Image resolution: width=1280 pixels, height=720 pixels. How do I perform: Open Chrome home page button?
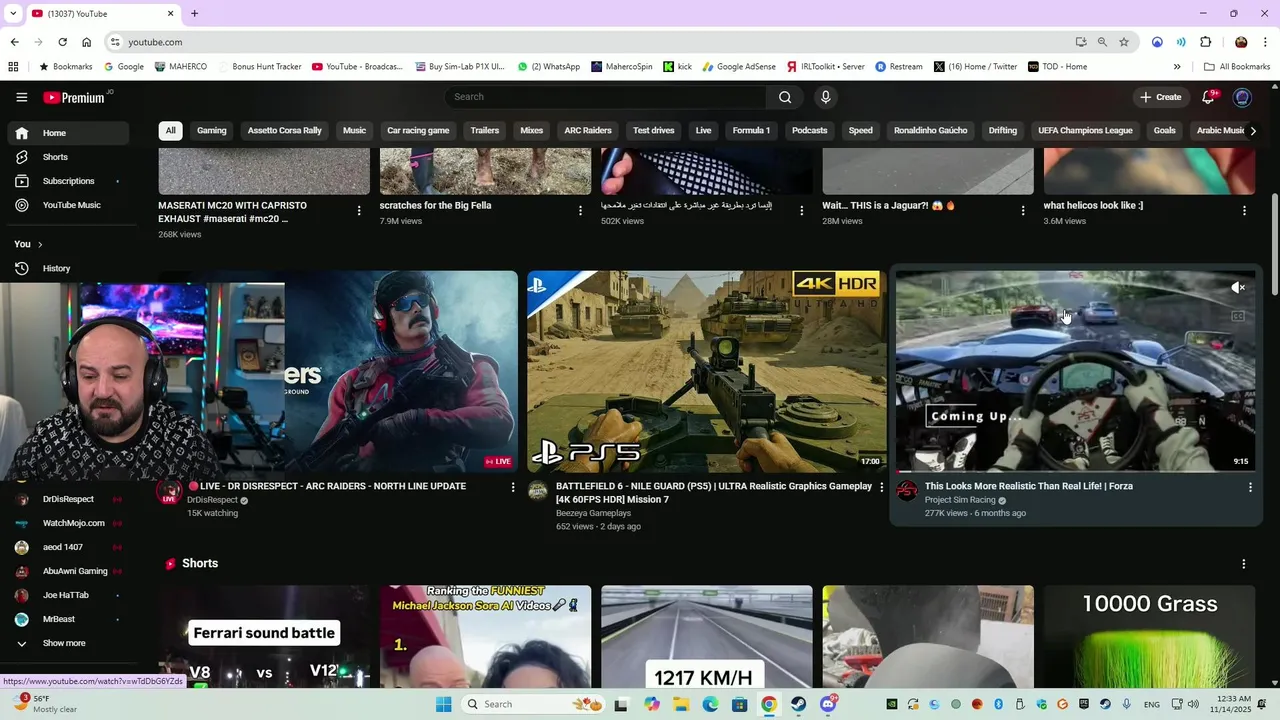(x=87, y=42)
